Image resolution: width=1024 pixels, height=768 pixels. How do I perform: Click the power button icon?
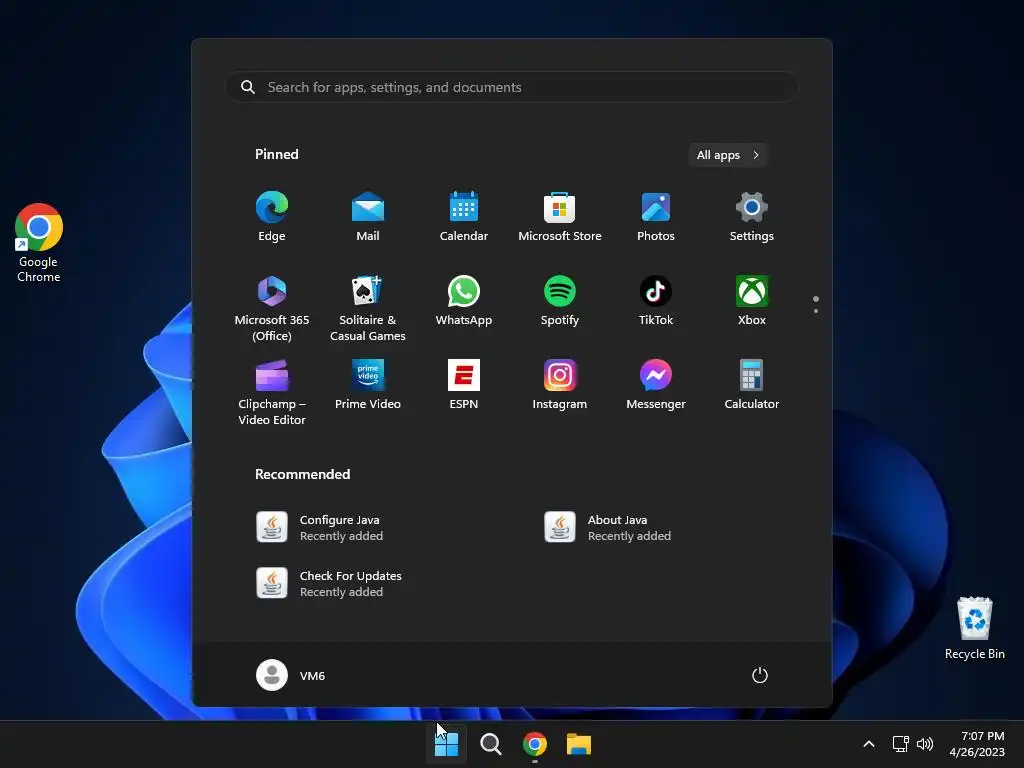coord(760,675)
